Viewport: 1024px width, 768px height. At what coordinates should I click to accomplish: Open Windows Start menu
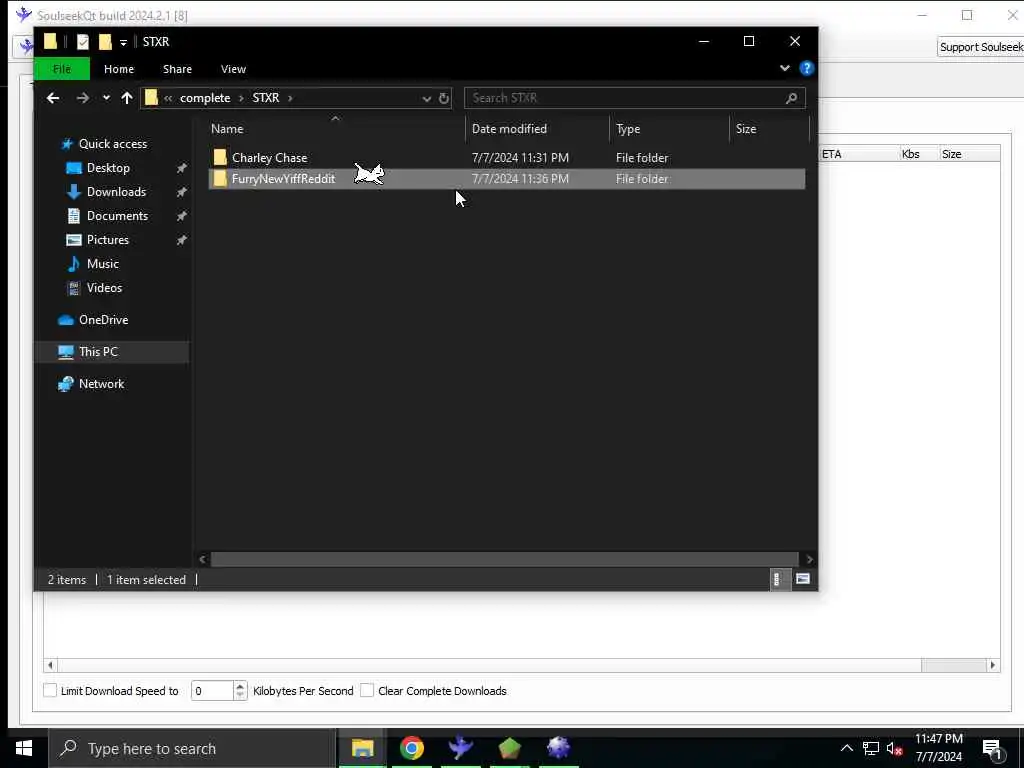pyautogui.click(x=24, y=748)
